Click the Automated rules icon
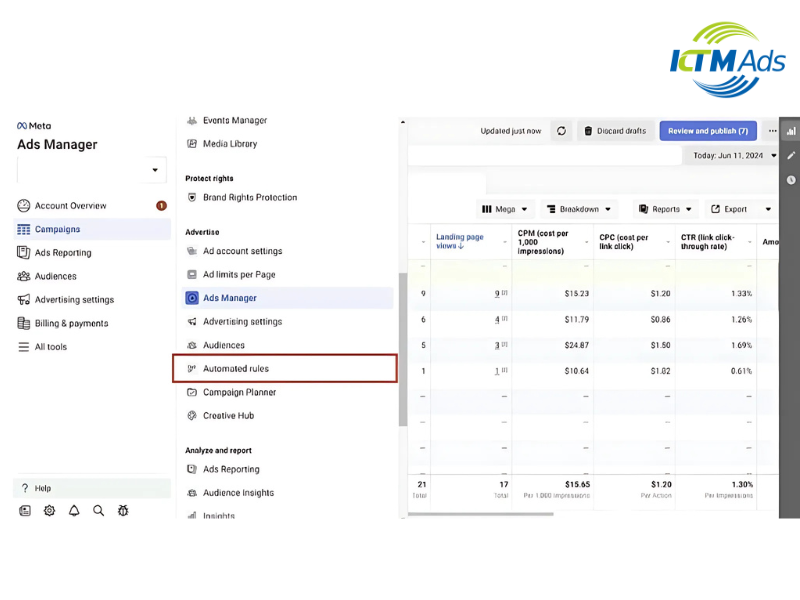800x600 pixels. click(192, 368)
